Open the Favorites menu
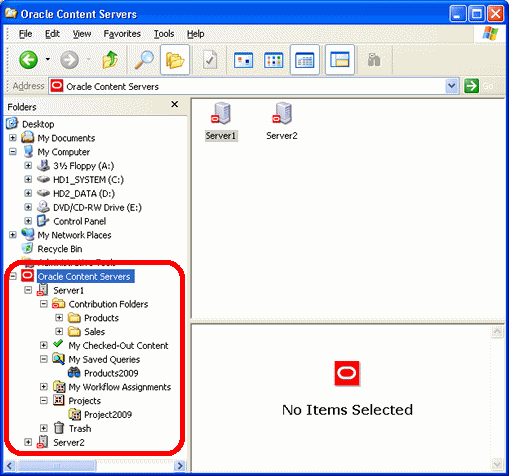Viewport: 509px width, 476px height. [122, 34]
